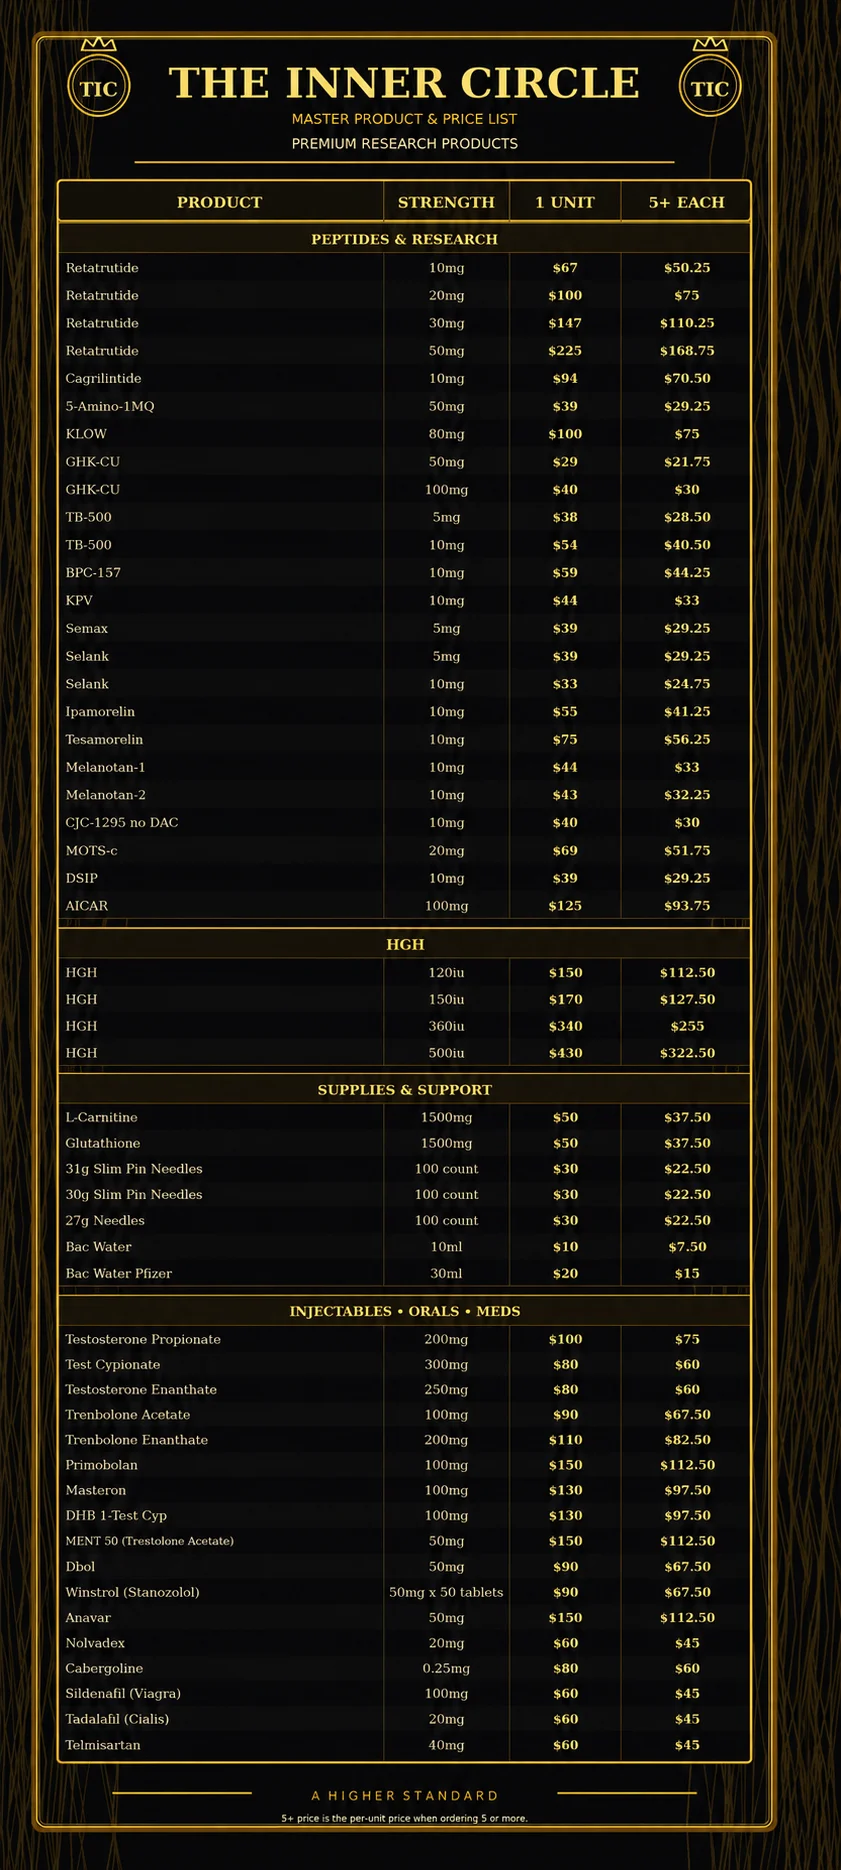The width and height of the screenshot is (841, 1870).
Task: Click the $168.75 price for Retatrutide 50mg
Action: click(x=687, y=351)
